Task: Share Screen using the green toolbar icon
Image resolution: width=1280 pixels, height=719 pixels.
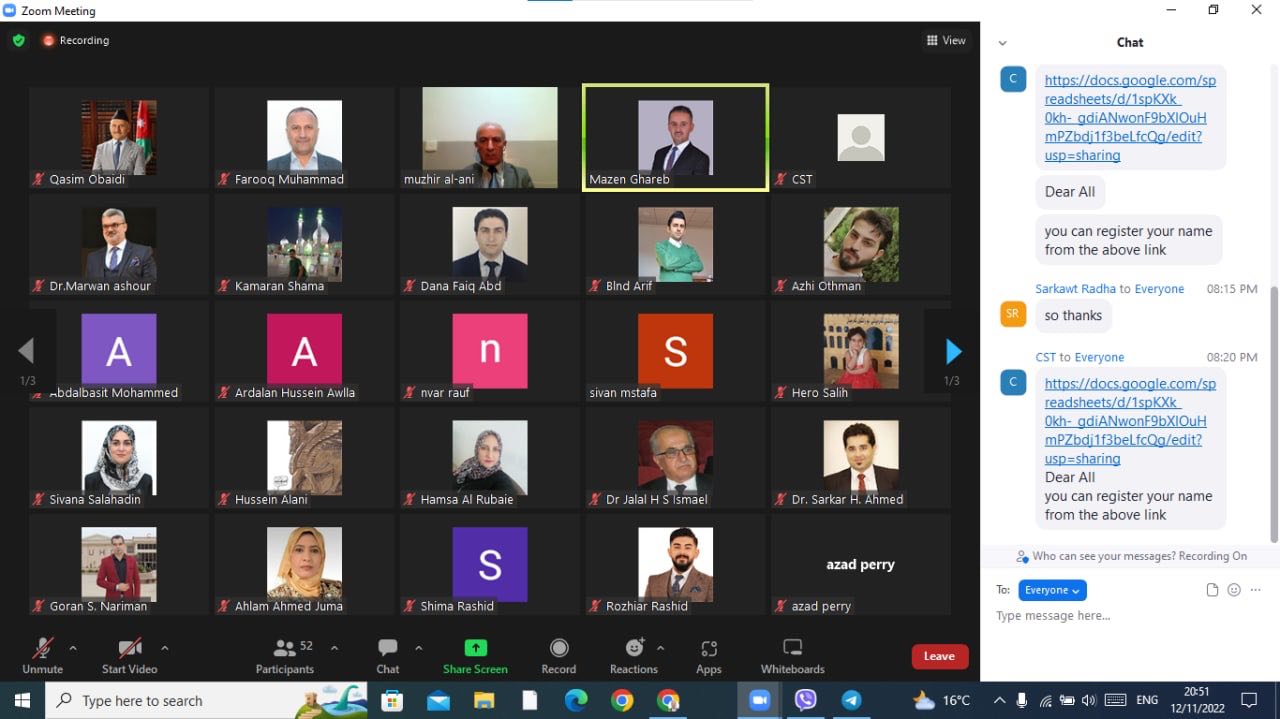Action: [x=476, y=656]
